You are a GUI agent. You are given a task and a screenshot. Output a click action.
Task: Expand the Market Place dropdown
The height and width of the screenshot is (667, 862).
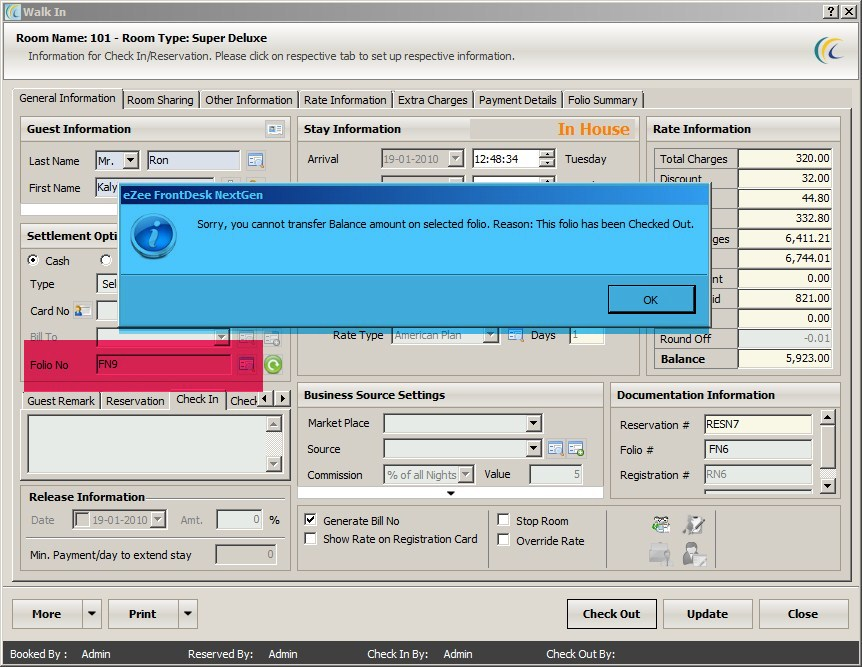coord(533,423)
